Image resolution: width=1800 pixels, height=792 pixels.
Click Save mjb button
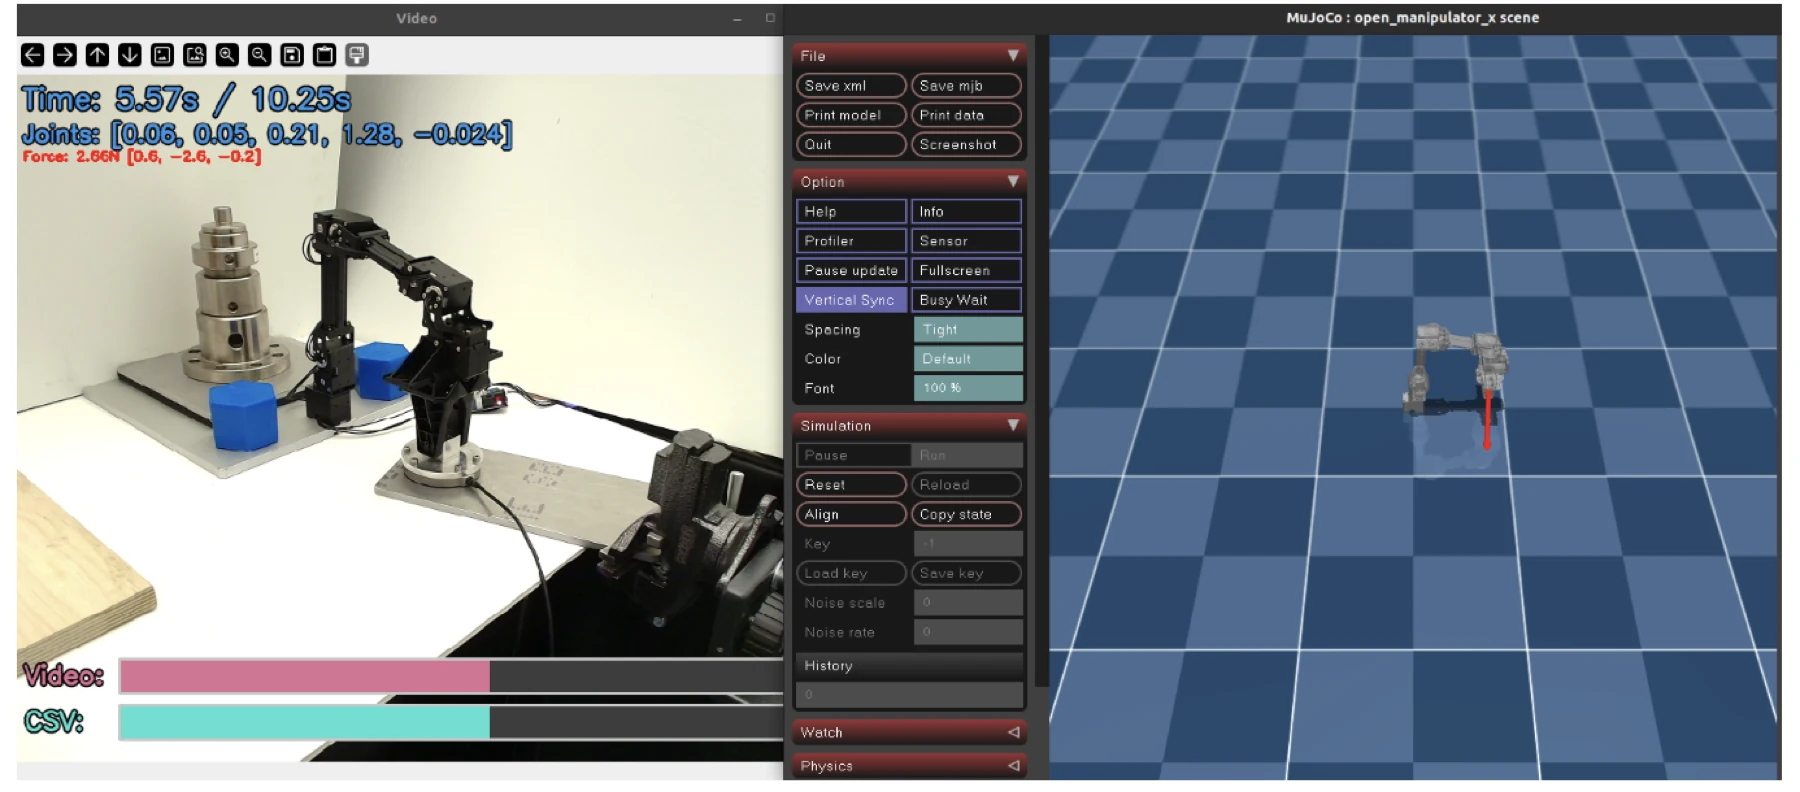pyautogui.click(x=966, y=86)
